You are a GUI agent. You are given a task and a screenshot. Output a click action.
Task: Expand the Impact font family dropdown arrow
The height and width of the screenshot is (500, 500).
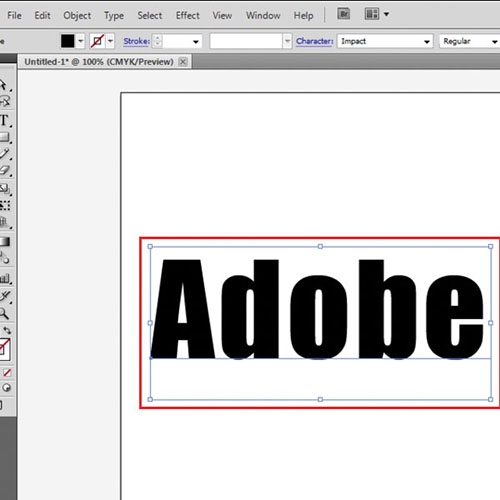[x=427, y=42]
